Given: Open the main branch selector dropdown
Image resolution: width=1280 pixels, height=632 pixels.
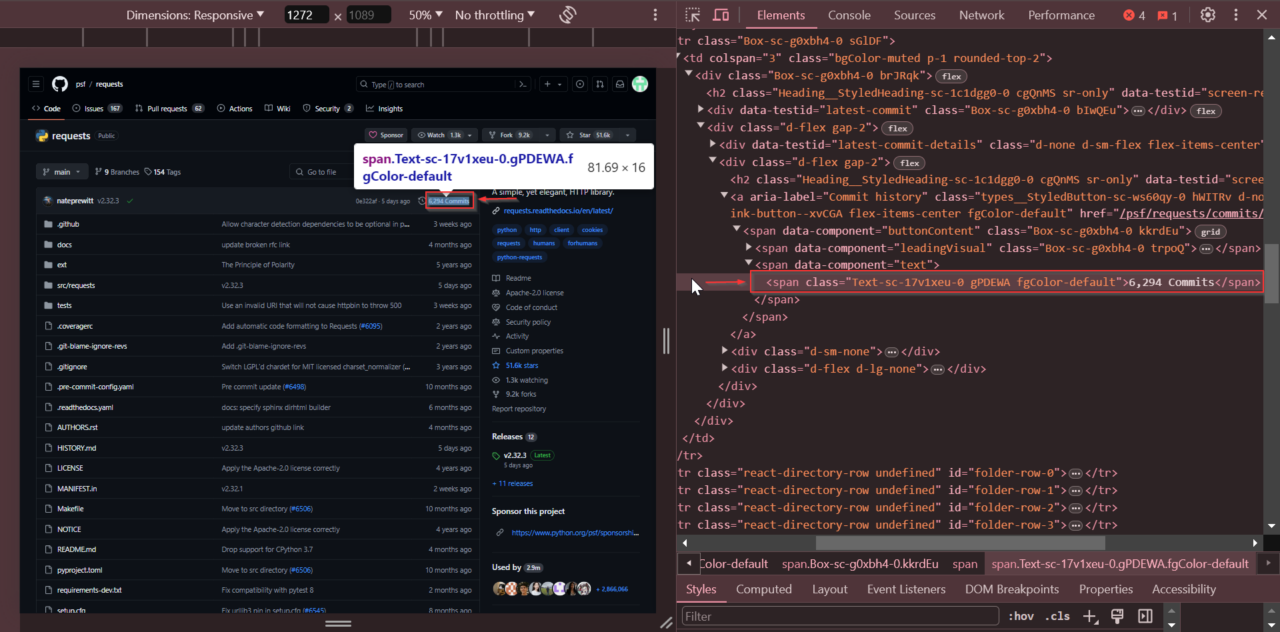Looking at the screenshot, I should click(62, 172).
